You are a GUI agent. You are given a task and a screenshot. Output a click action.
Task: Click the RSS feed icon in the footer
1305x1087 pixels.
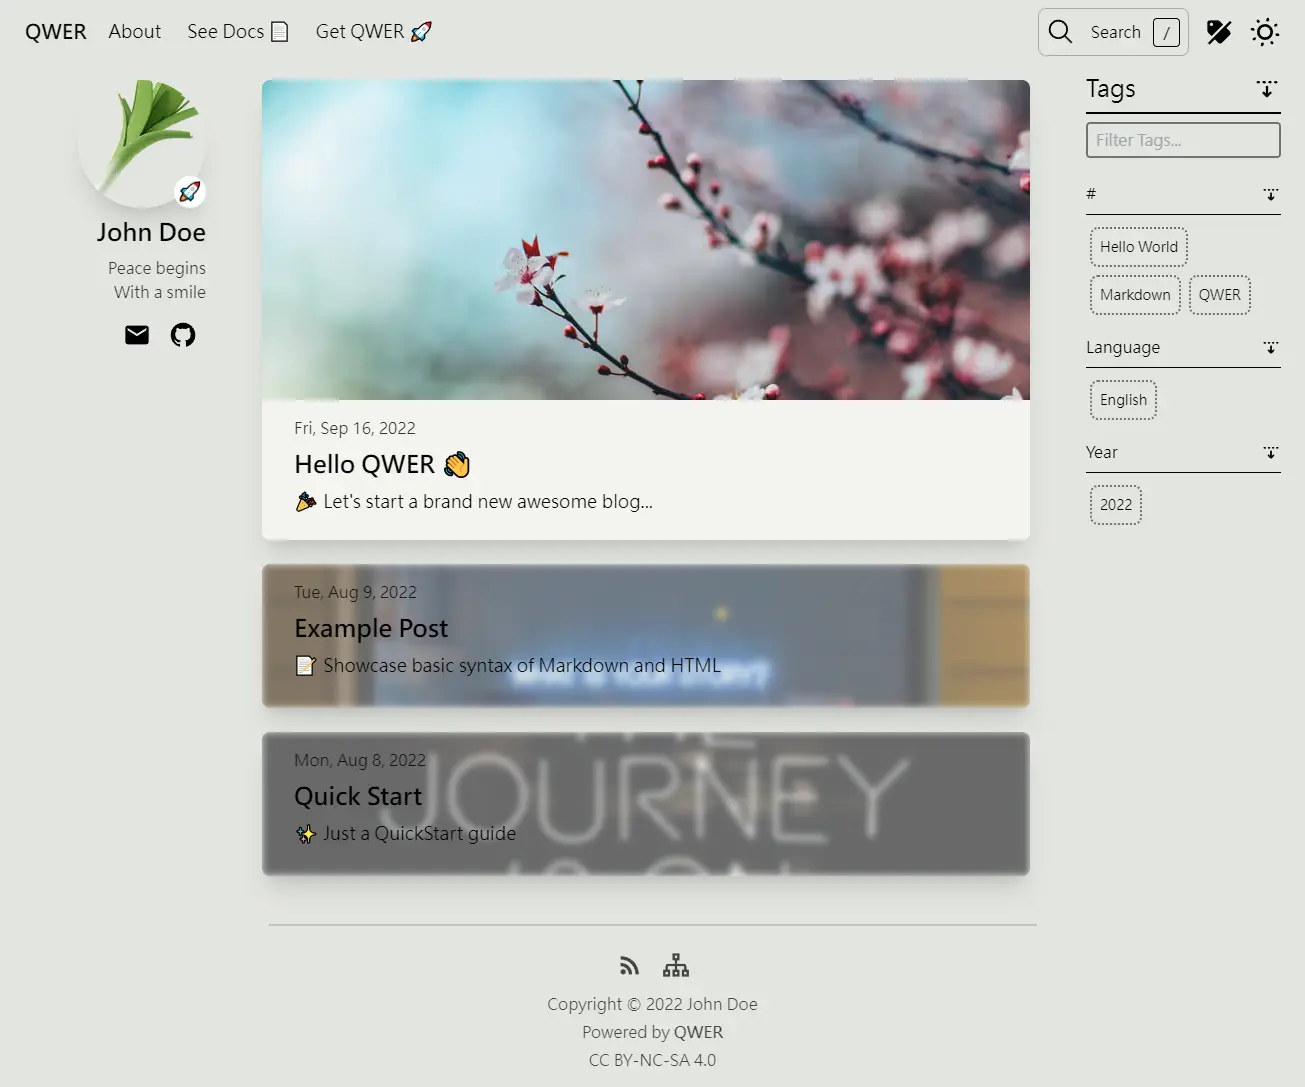click(x=629, y=965)
